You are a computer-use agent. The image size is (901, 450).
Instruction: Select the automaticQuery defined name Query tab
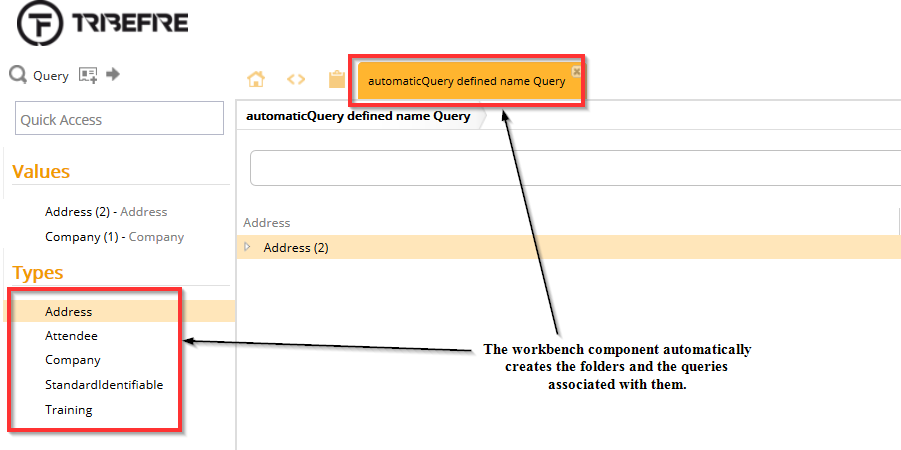[x=465, y=81]
